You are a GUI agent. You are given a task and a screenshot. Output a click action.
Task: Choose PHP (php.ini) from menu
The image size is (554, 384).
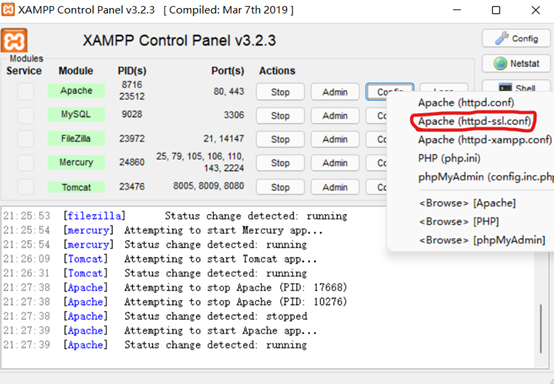point(449,158)
